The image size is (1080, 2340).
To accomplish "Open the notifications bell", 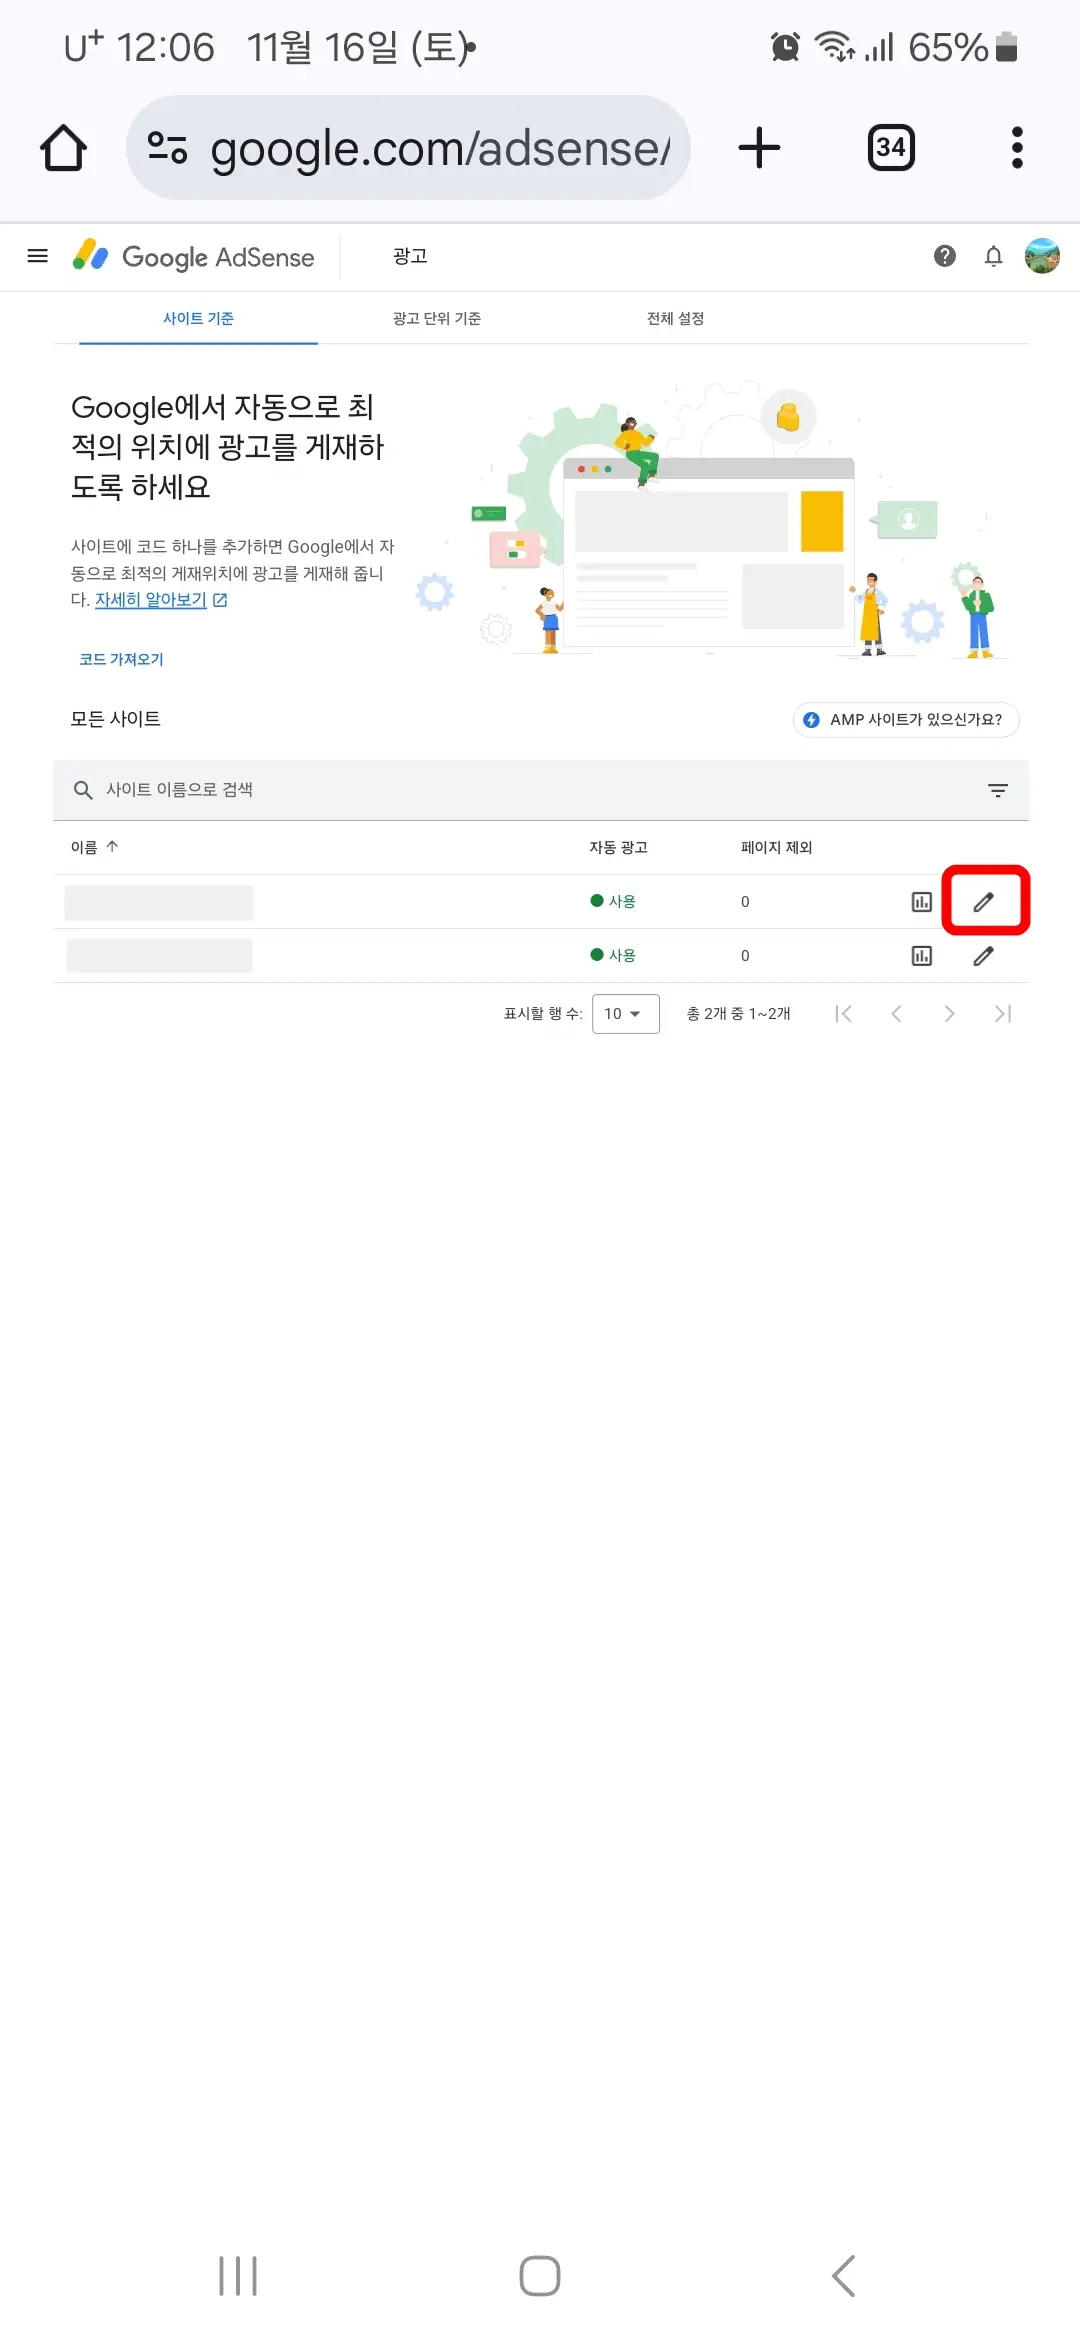I will click(x=993, y=257).
